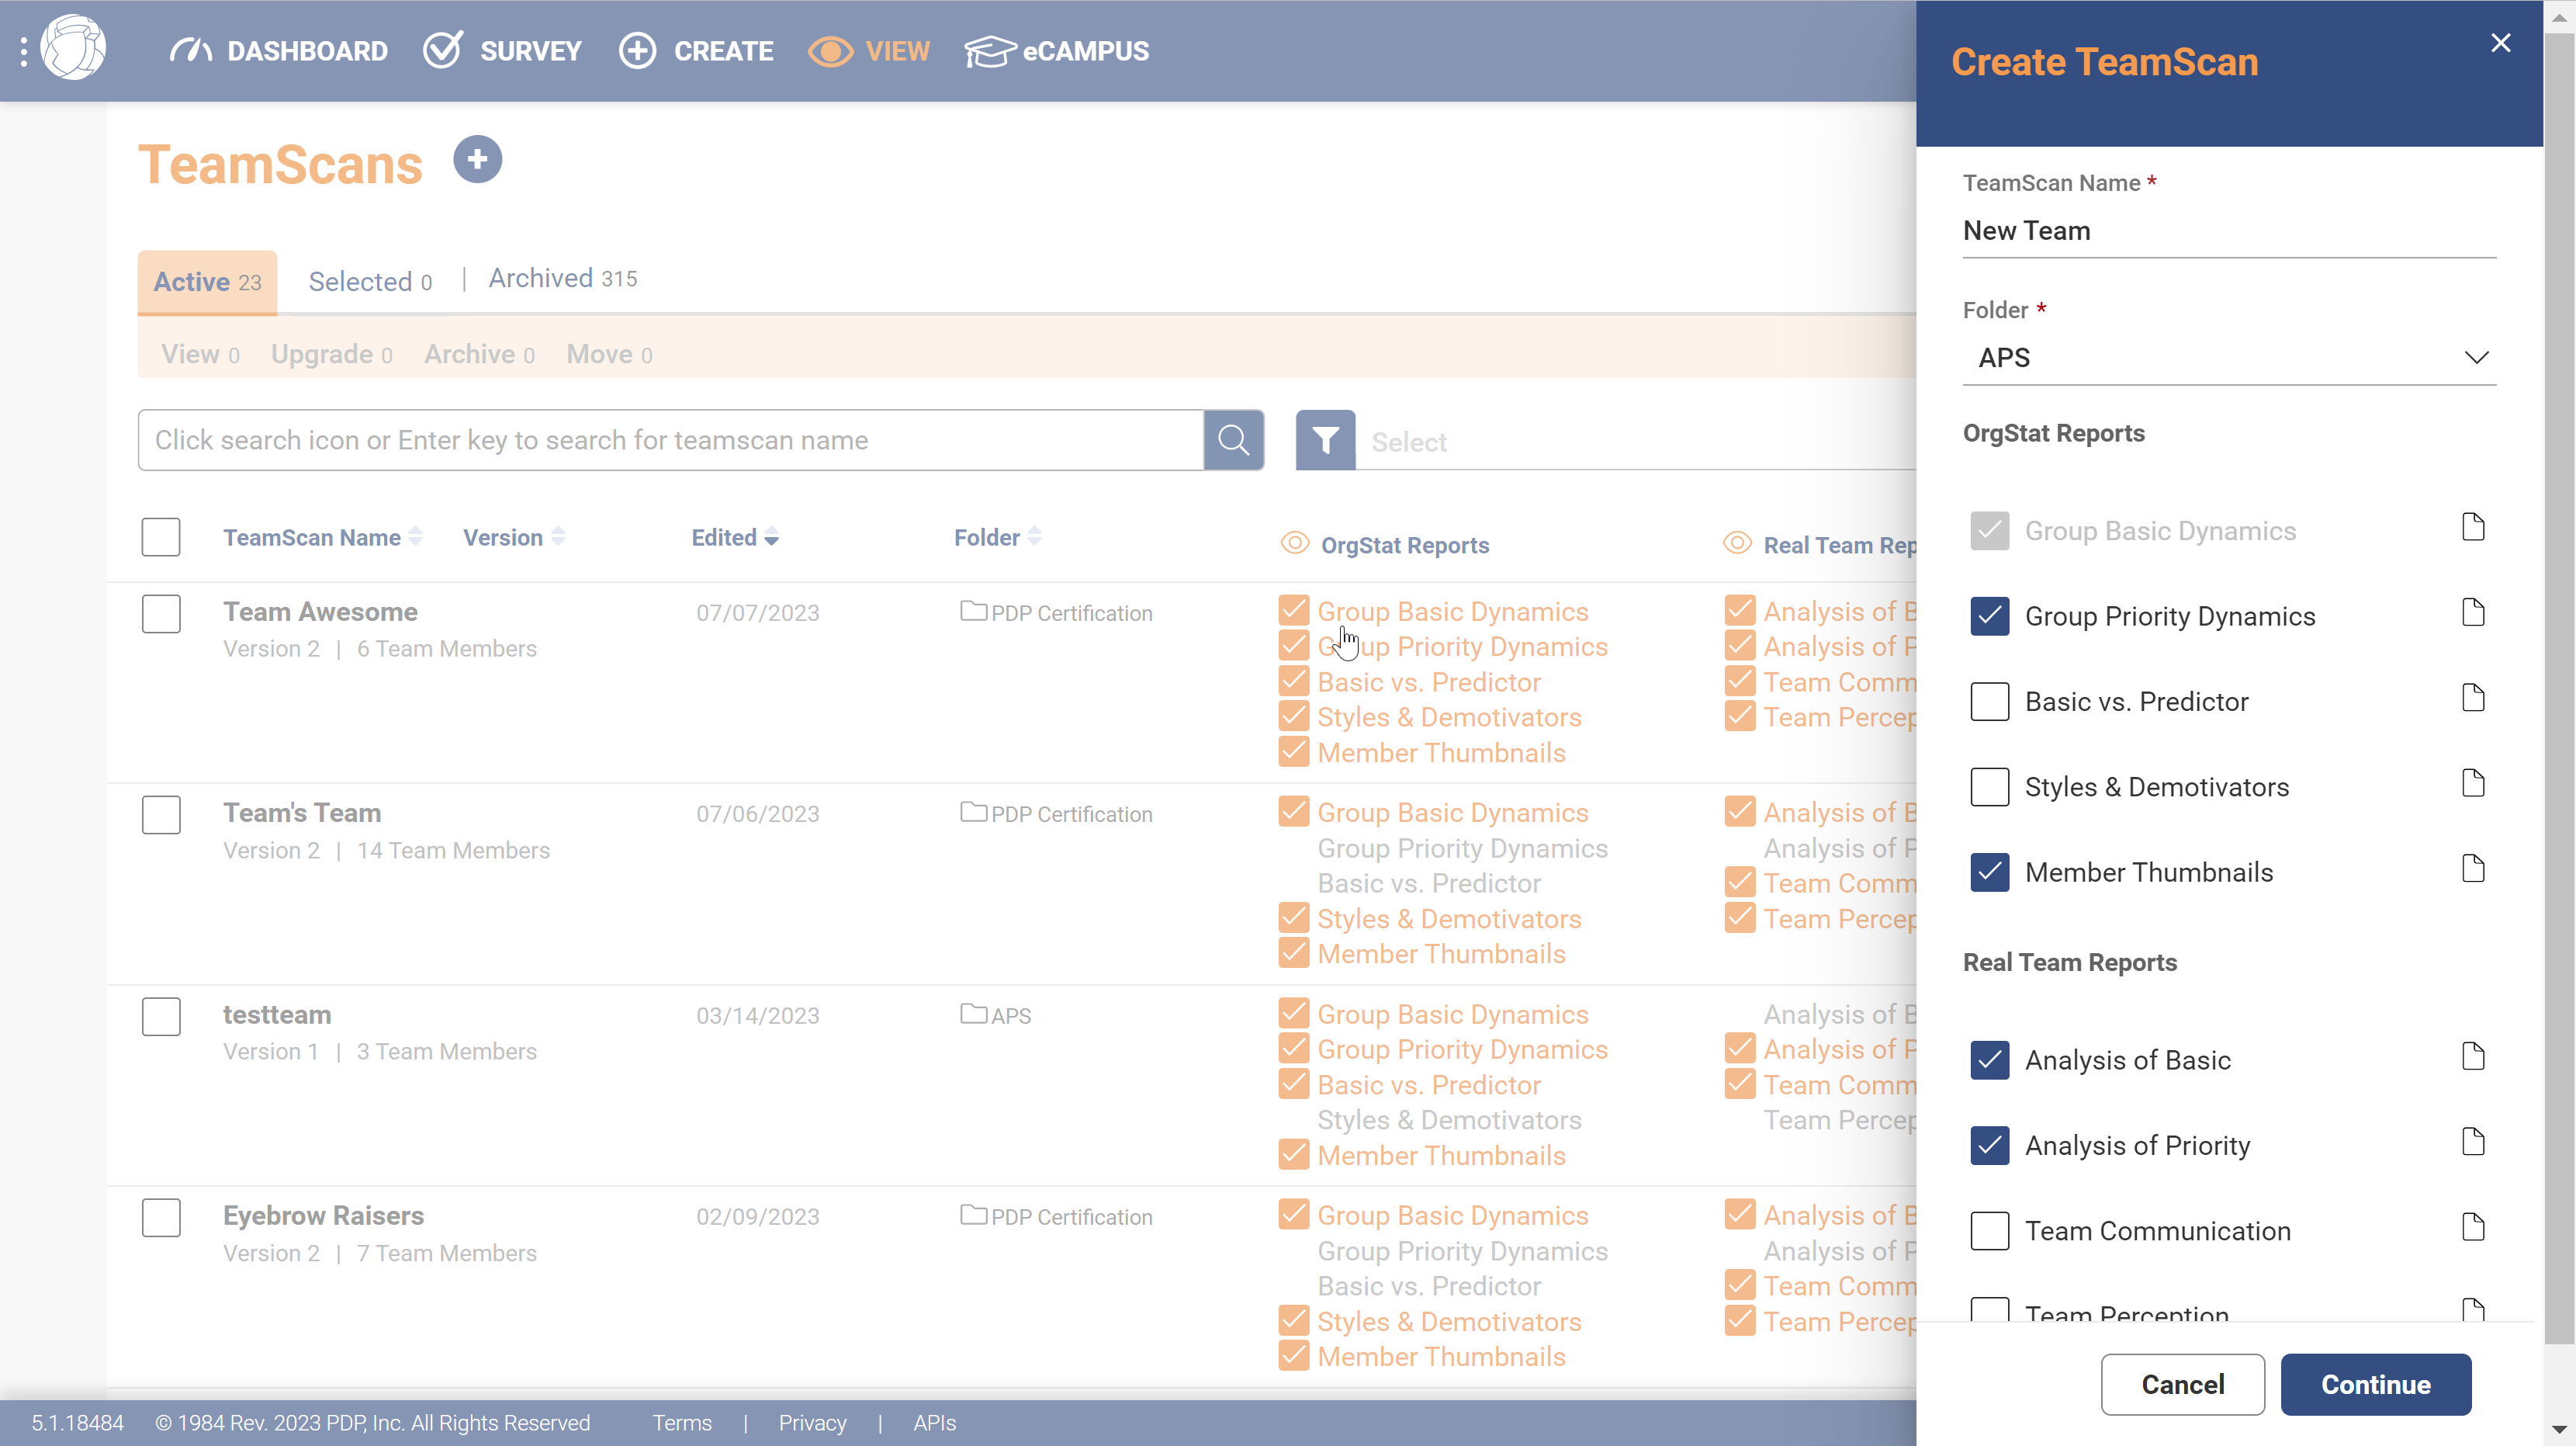Create a new TeamScan with the plus icon

pyautogui.click(x=478, y=159)
